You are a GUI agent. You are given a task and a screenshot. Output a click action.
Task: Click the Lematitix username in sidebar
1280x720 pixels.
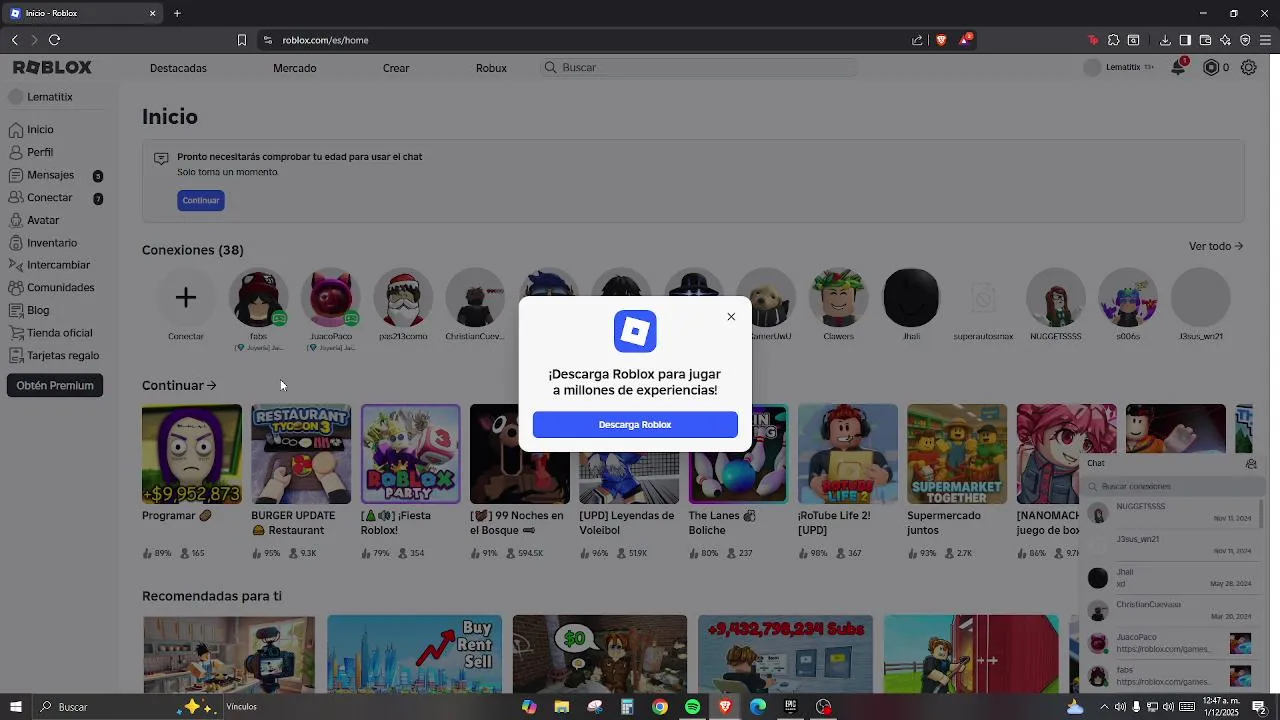[50, 97]
